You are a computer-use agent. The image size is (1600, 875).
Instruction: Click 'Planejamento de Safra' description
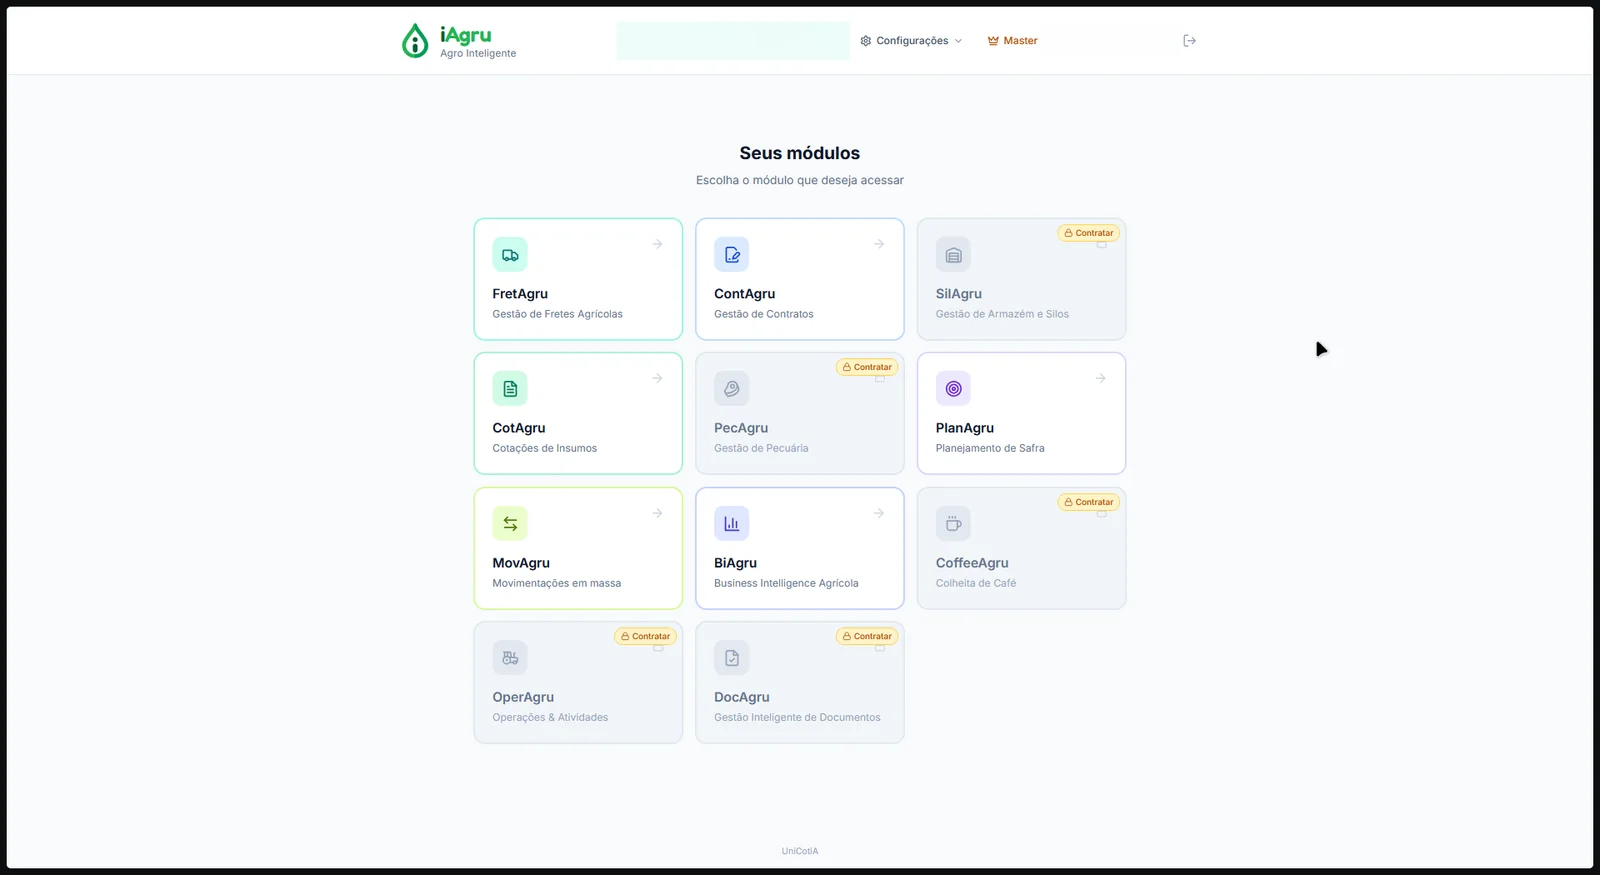[990, 448]
